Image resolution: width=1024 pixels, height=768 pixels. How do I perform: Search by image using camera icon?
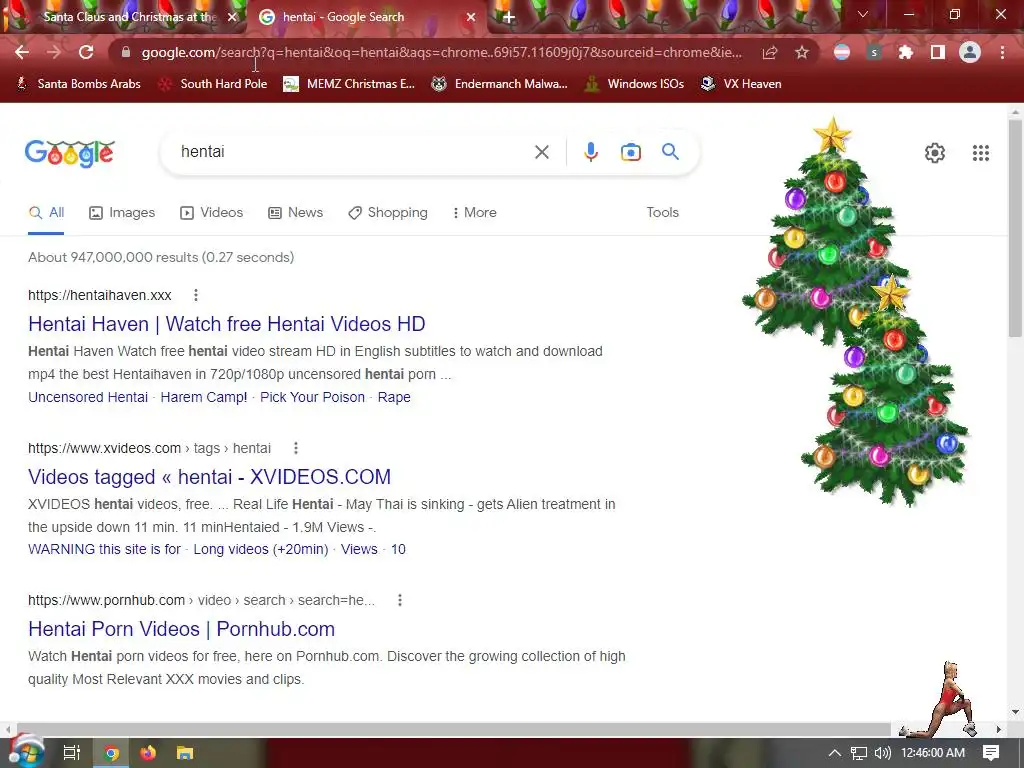tap(630, 152)
